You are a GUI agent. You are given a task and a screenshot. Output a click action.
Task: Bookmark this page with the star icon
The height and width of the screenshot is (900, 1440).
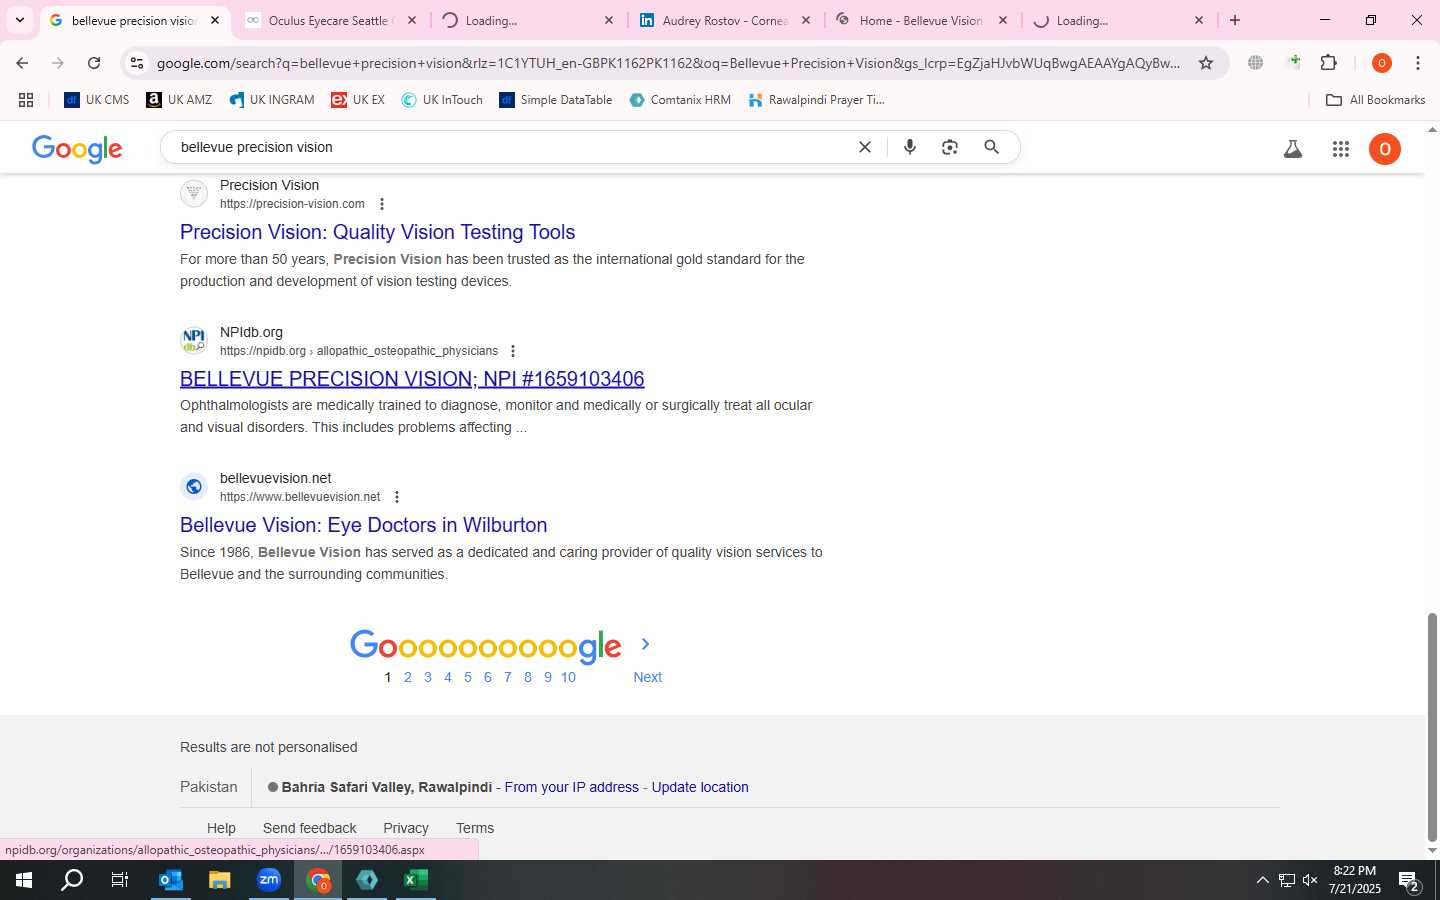point(1206,63)
